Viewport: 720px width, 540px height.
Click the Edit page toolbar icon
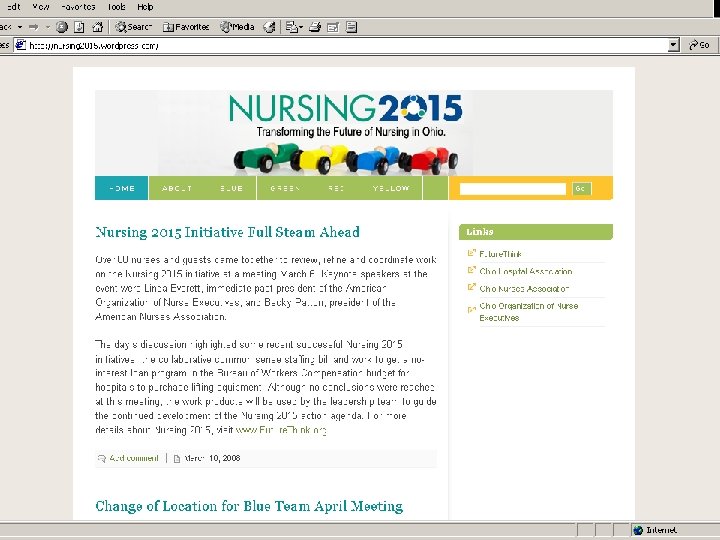pyautogui.click(x=333, y=27)
